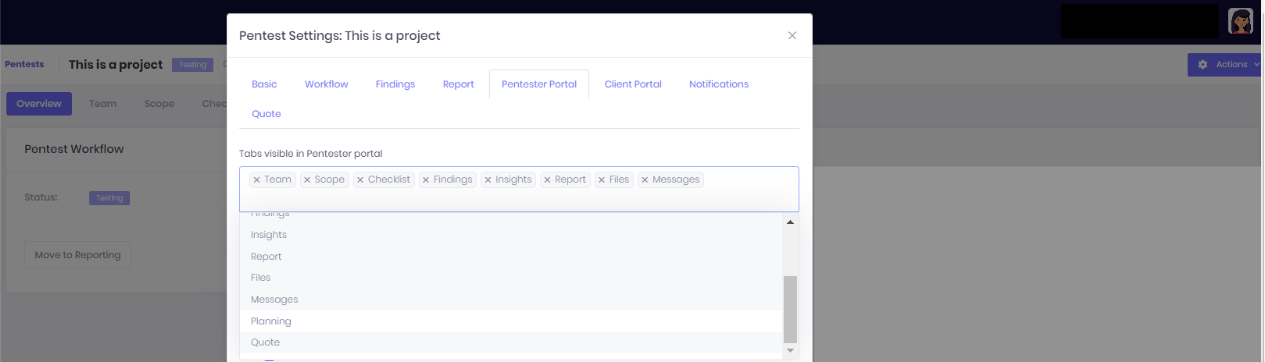The image size is (1265, 362).
Task: Open the Team page tab
Action: (x=103, y=103)
